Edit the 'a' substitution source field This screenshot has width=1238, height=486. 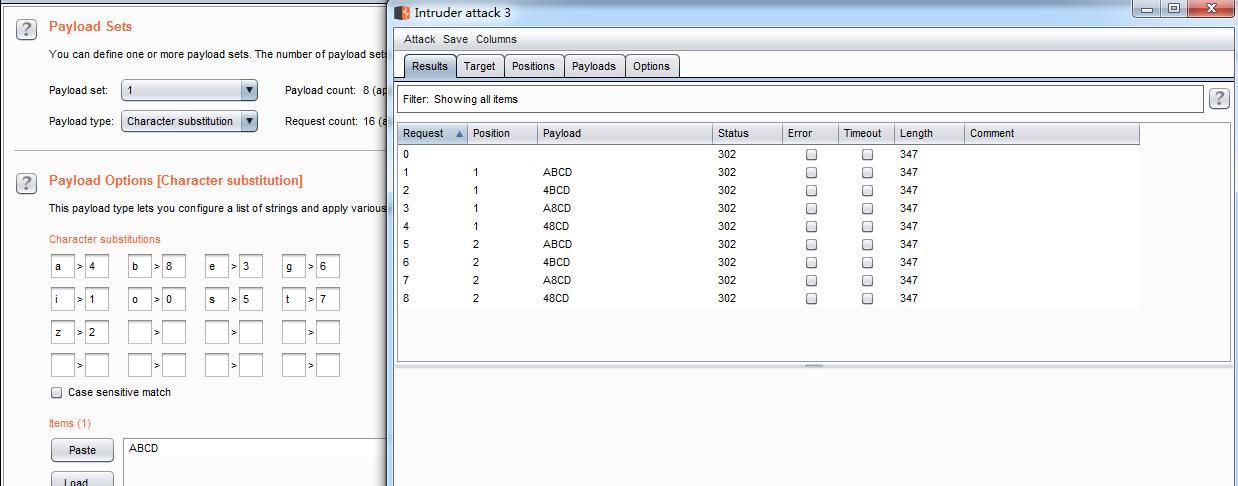[63, 267]
